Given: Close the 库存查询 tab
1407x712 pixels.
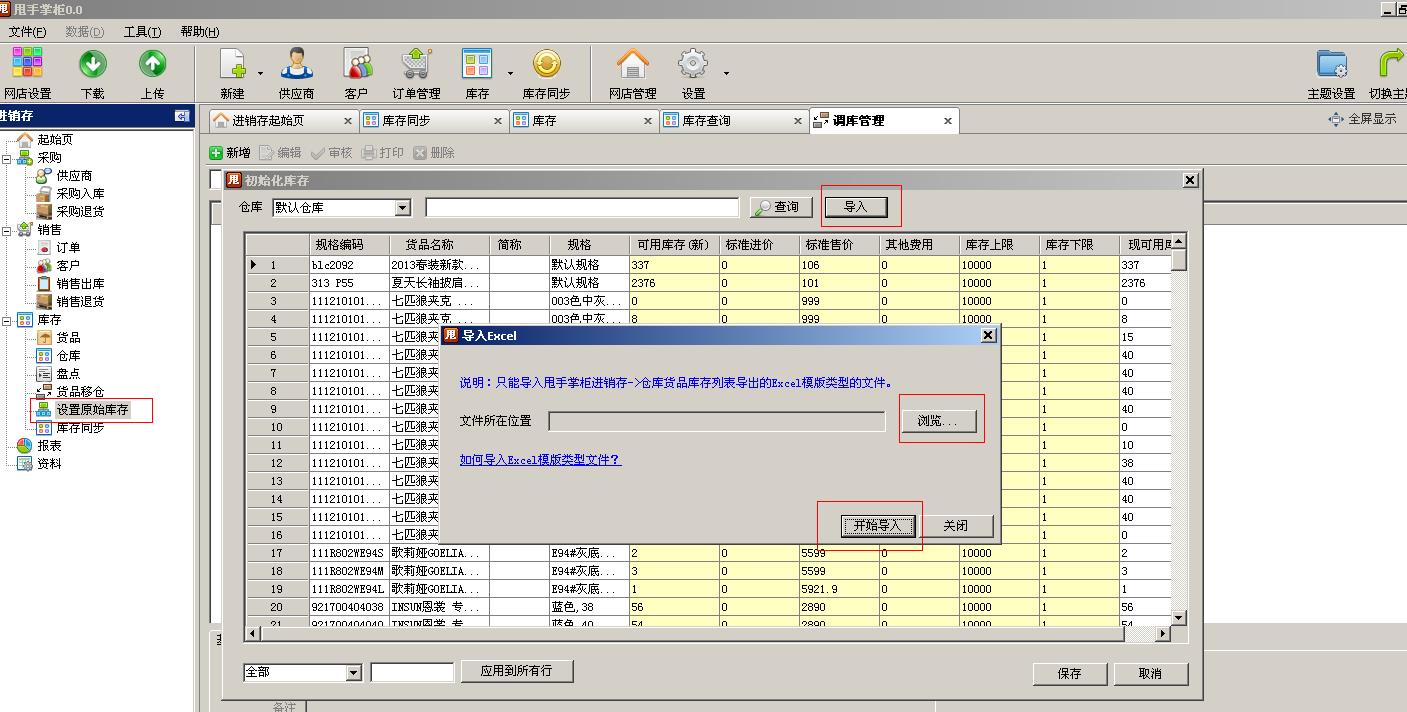Looking at the screenshot, I should pos(798,121).
